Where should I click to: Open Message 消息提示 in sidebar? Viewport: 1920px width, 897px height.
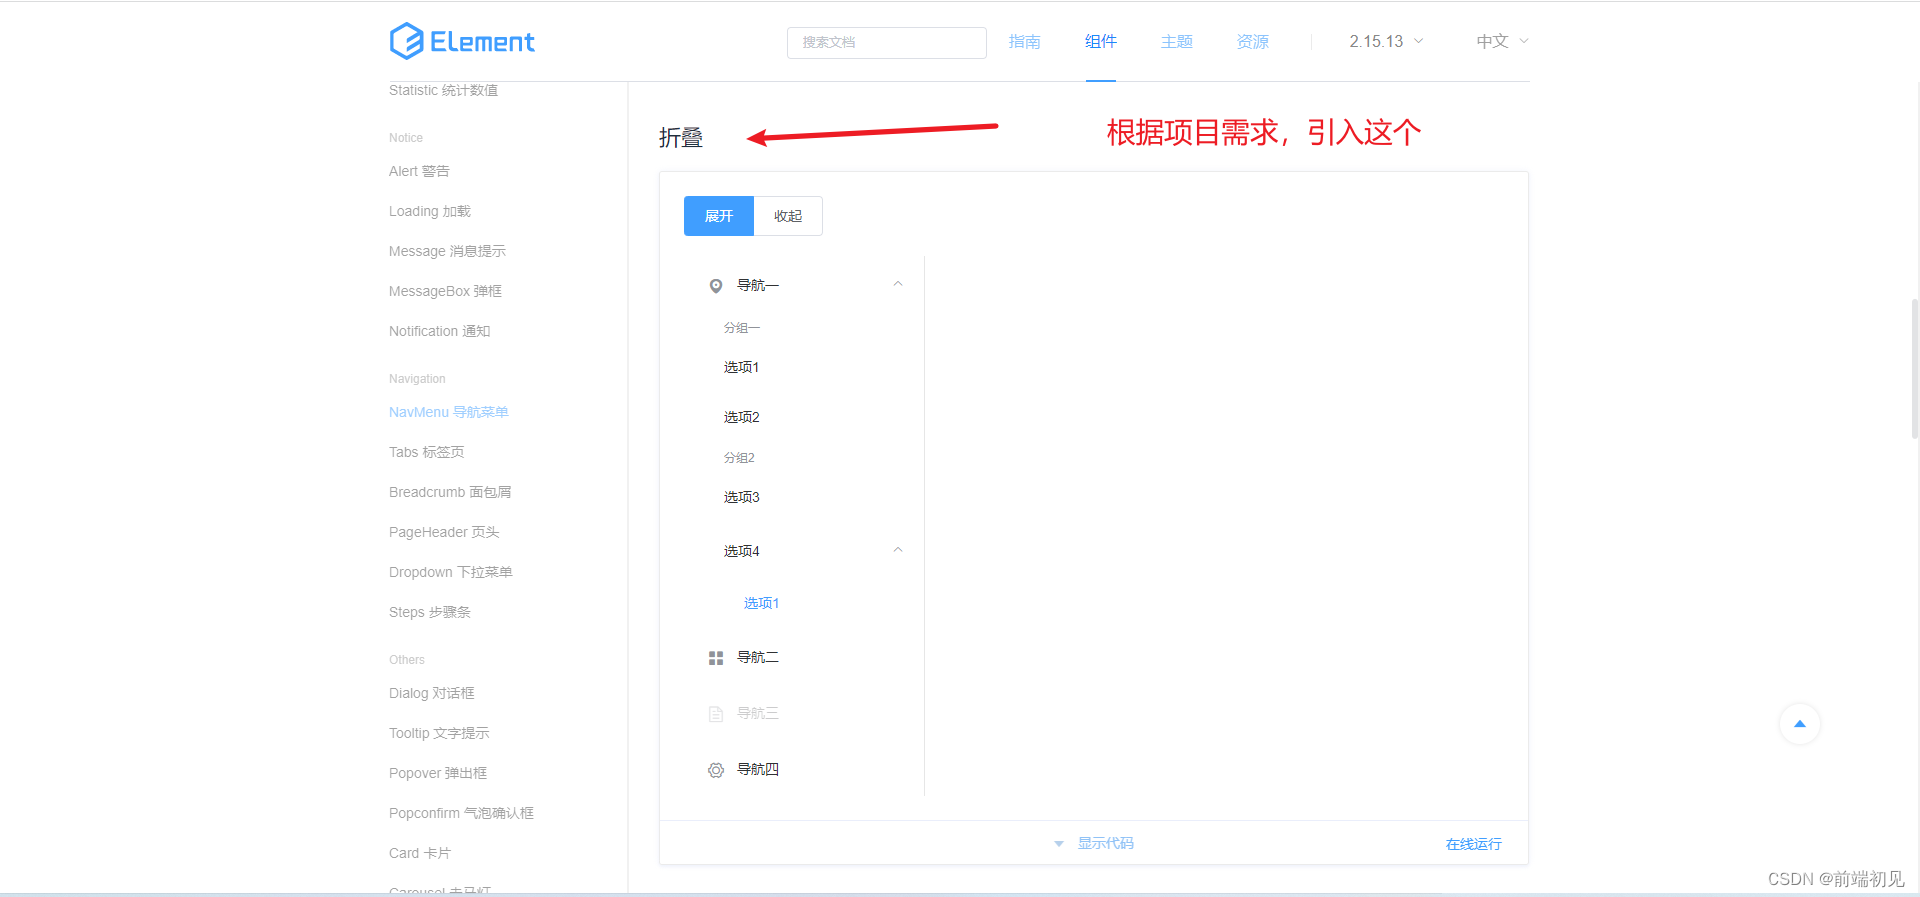click(448, 251)
